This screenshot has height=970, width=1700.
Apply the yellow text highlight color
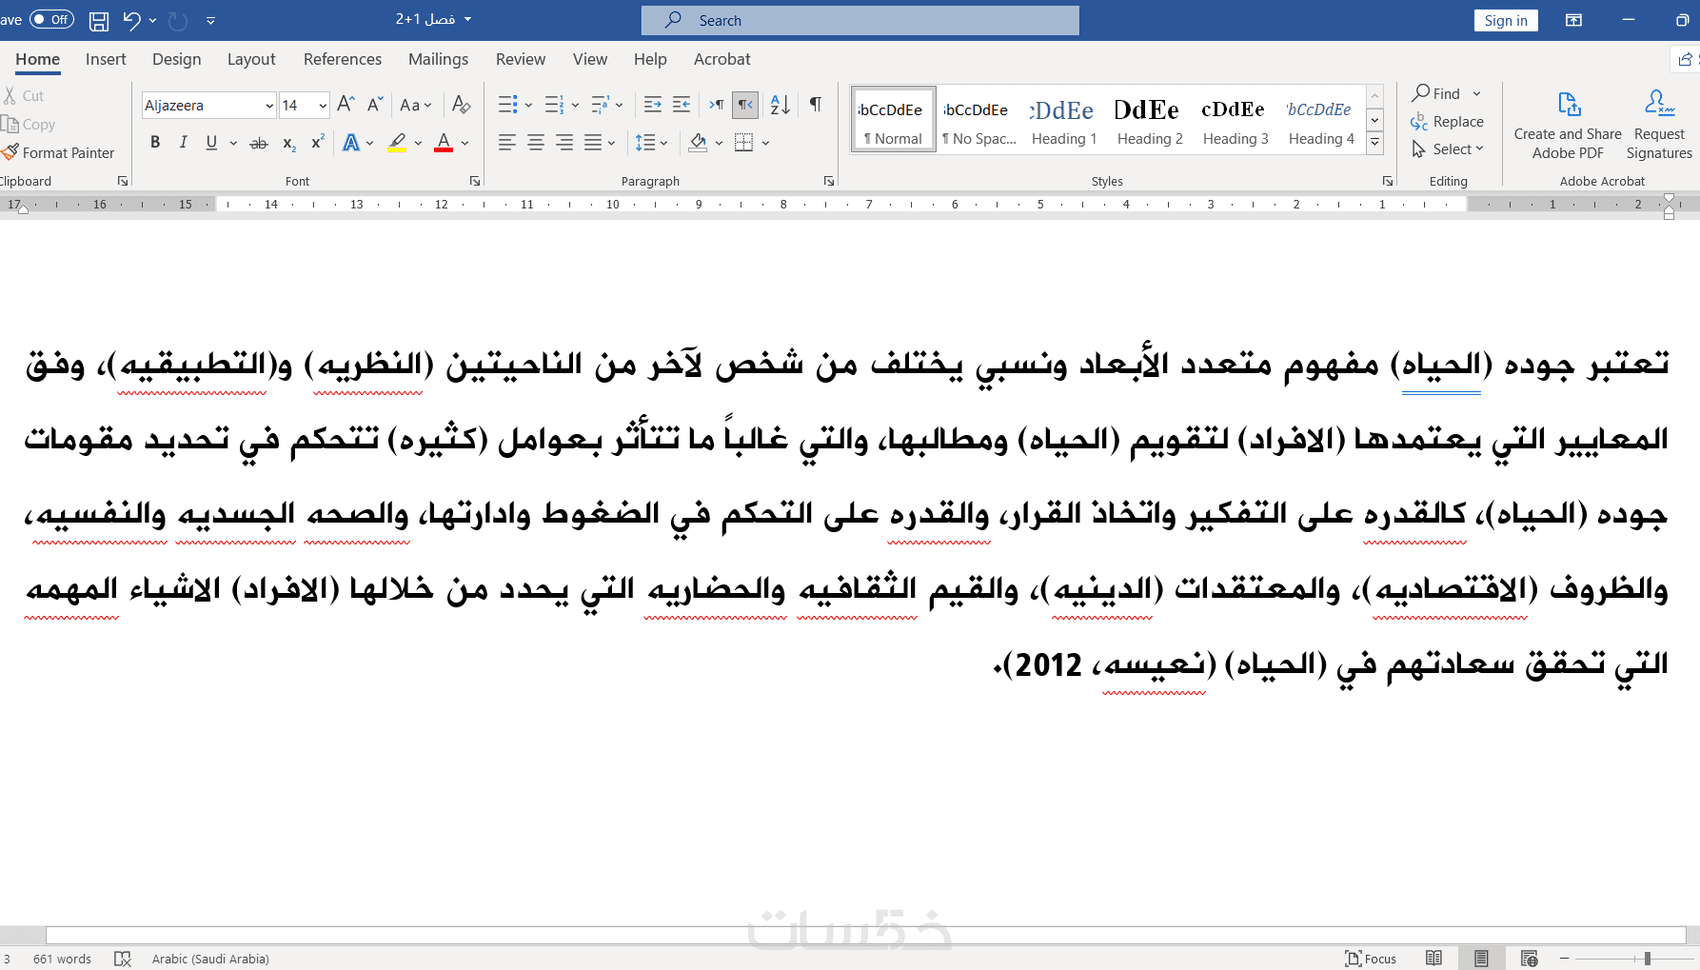click(397, 143)
